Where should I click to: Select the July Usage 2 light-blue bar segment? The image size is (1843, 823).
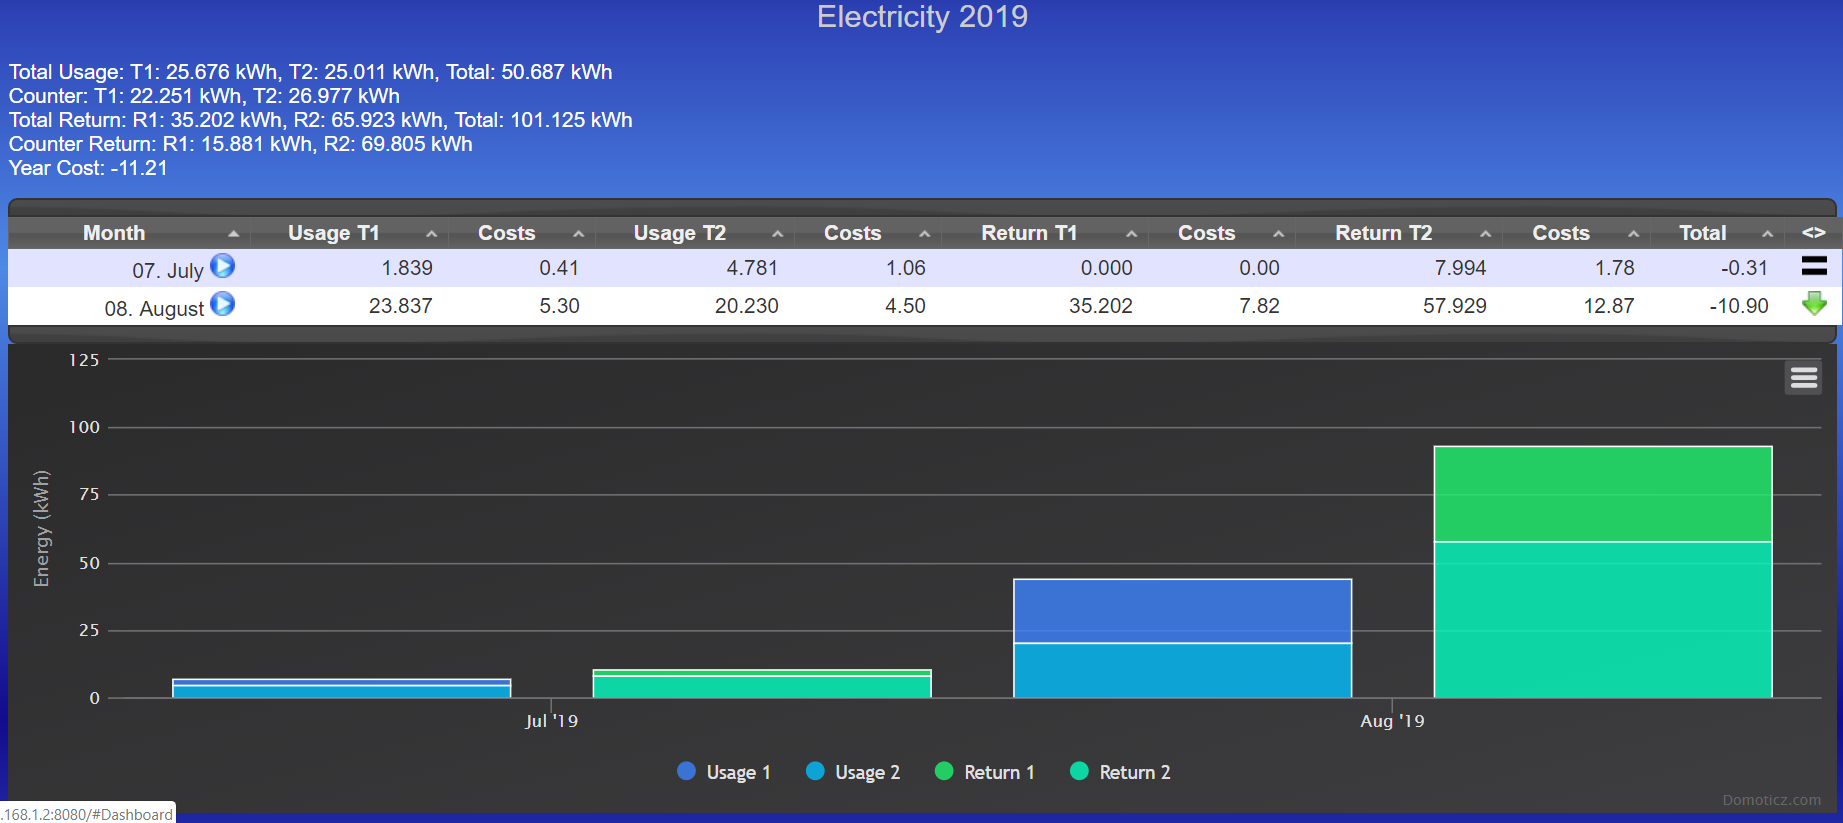click(341, 691)
